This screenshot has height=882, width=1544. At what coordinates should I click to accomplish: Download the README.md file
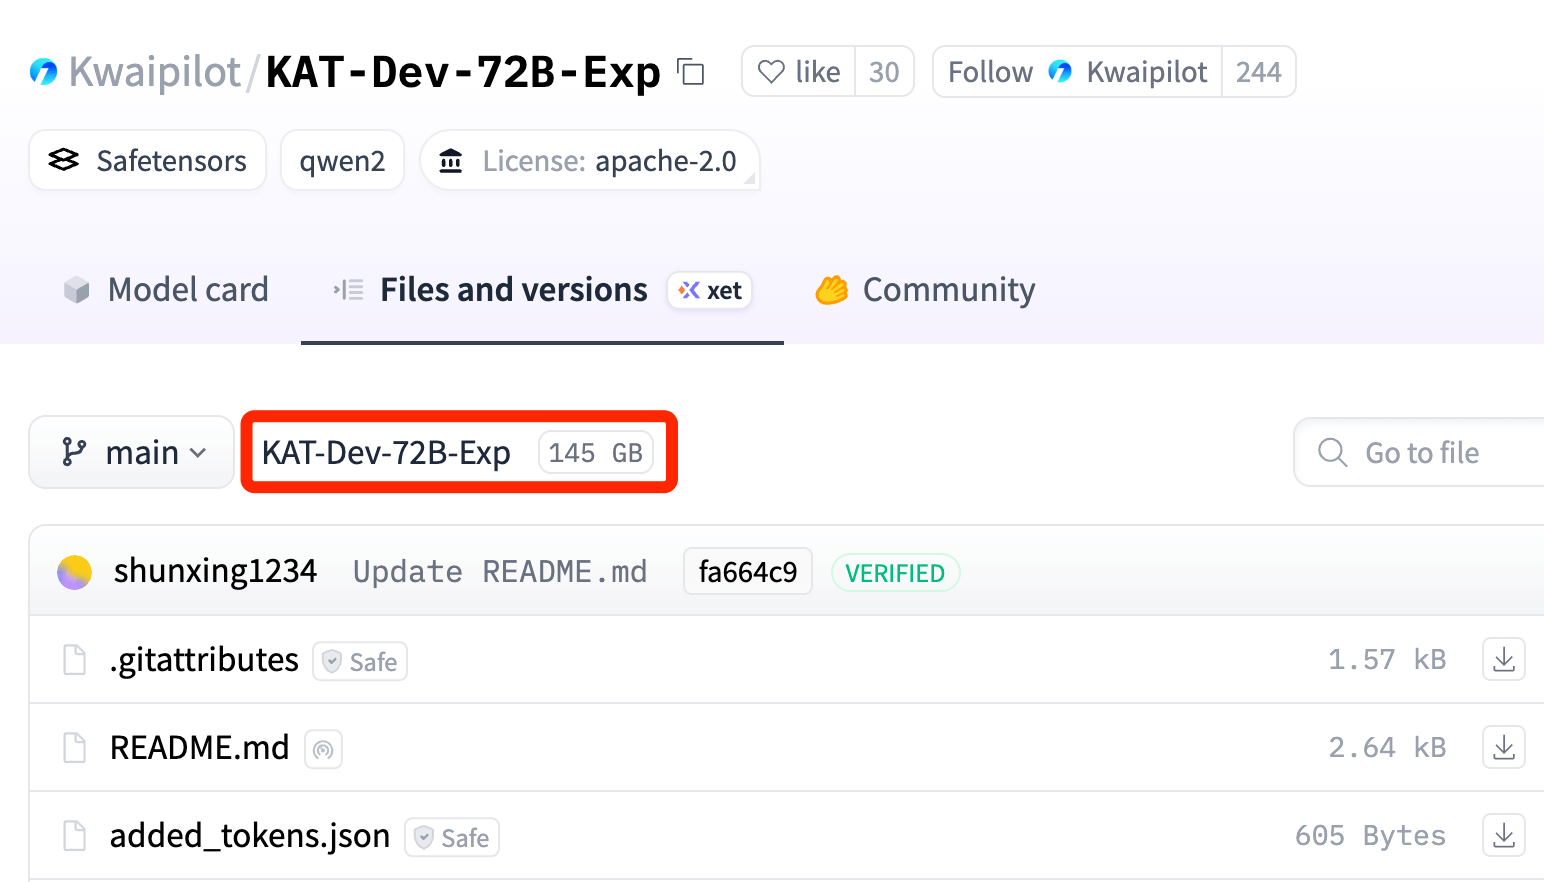tap(1504, 747)
